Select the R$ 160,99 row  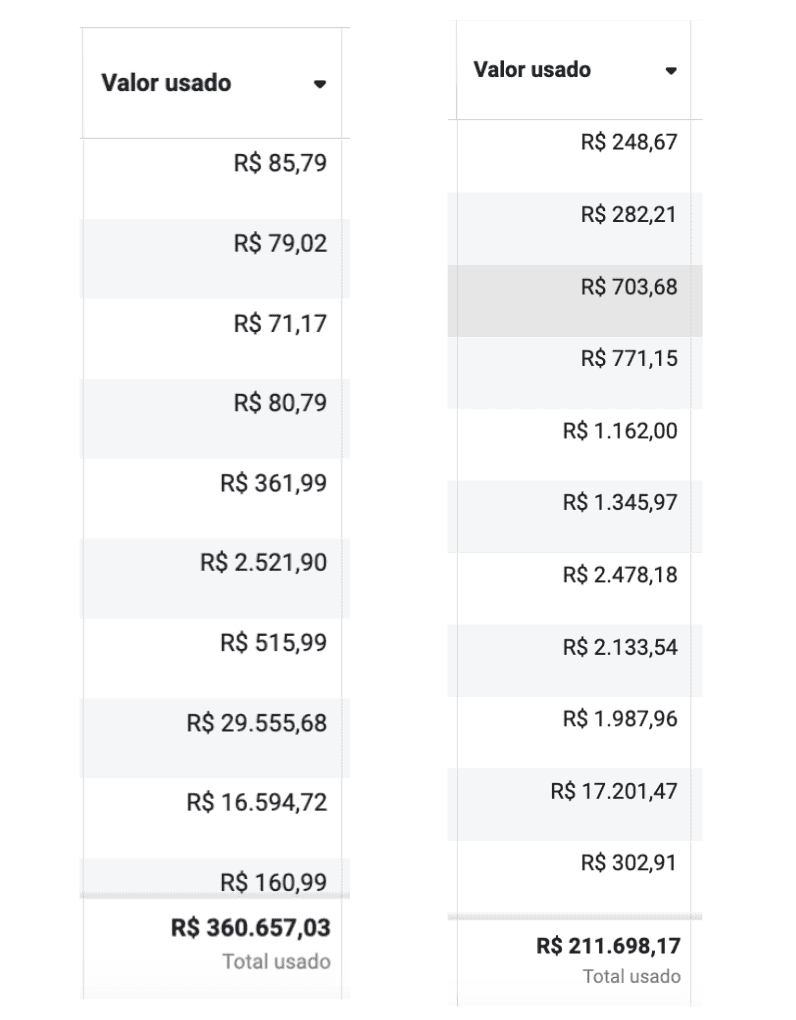click(215, 878)
